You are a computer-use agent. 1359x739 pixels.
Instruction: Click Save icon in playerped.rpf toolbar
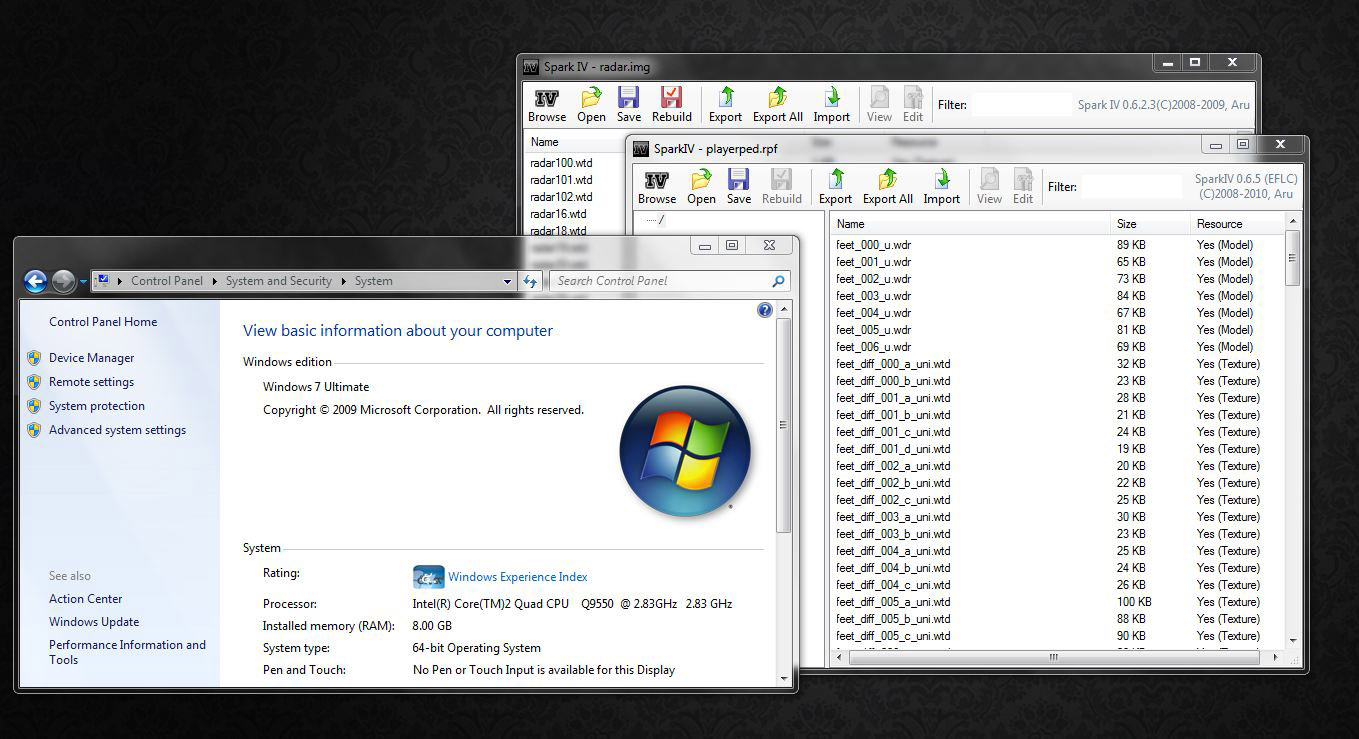click(739, 180)
